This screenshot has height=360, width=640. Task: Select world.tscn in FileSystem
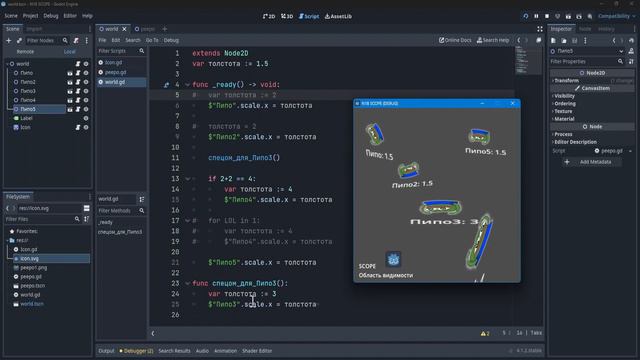click(32, 304)
